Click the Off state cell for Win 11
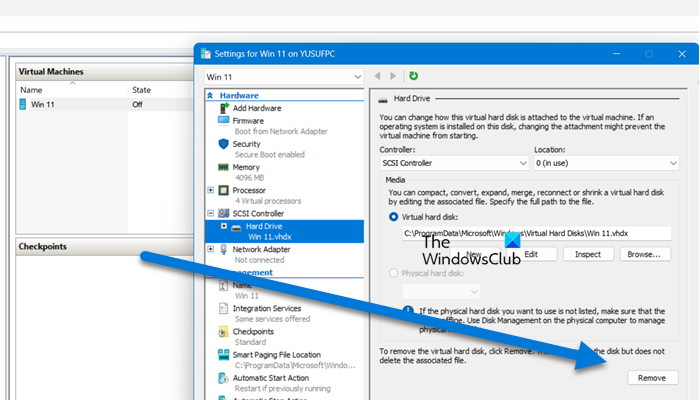 pos(137,104)
